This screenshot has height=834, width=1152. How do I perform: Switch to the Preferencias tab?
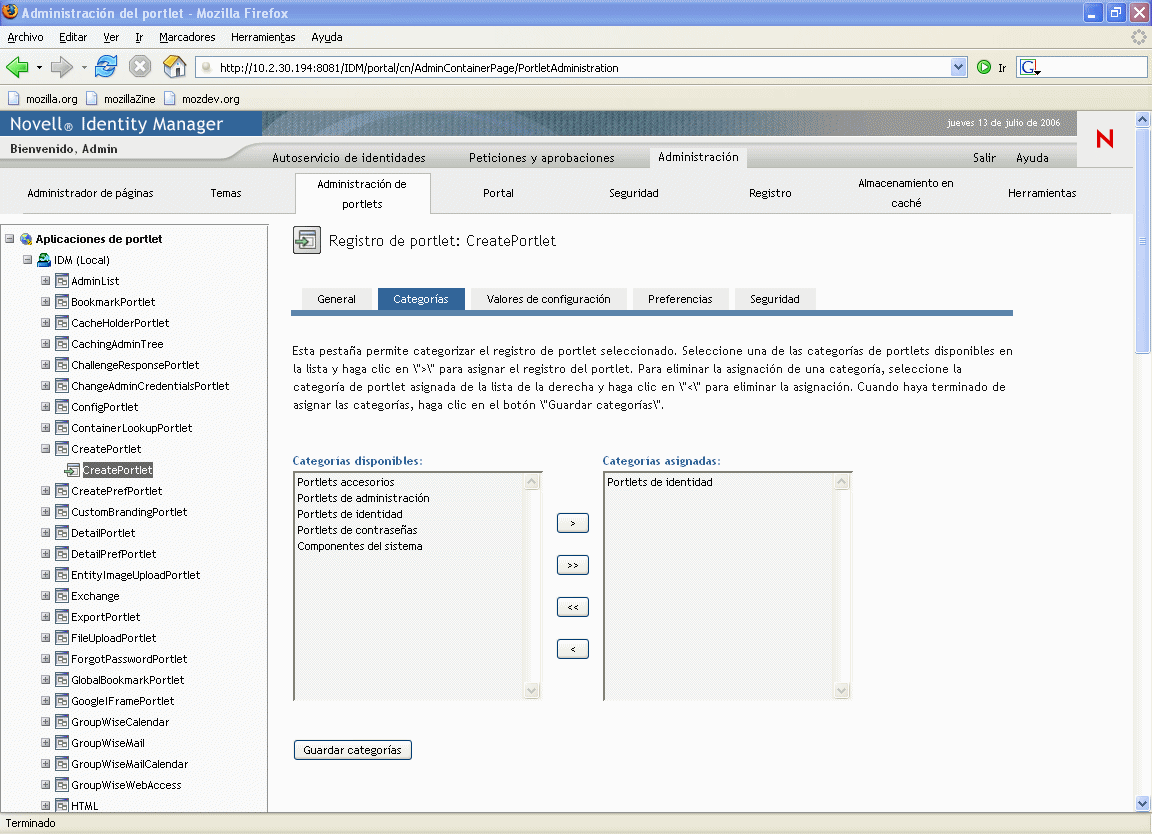tap(680, 299)
